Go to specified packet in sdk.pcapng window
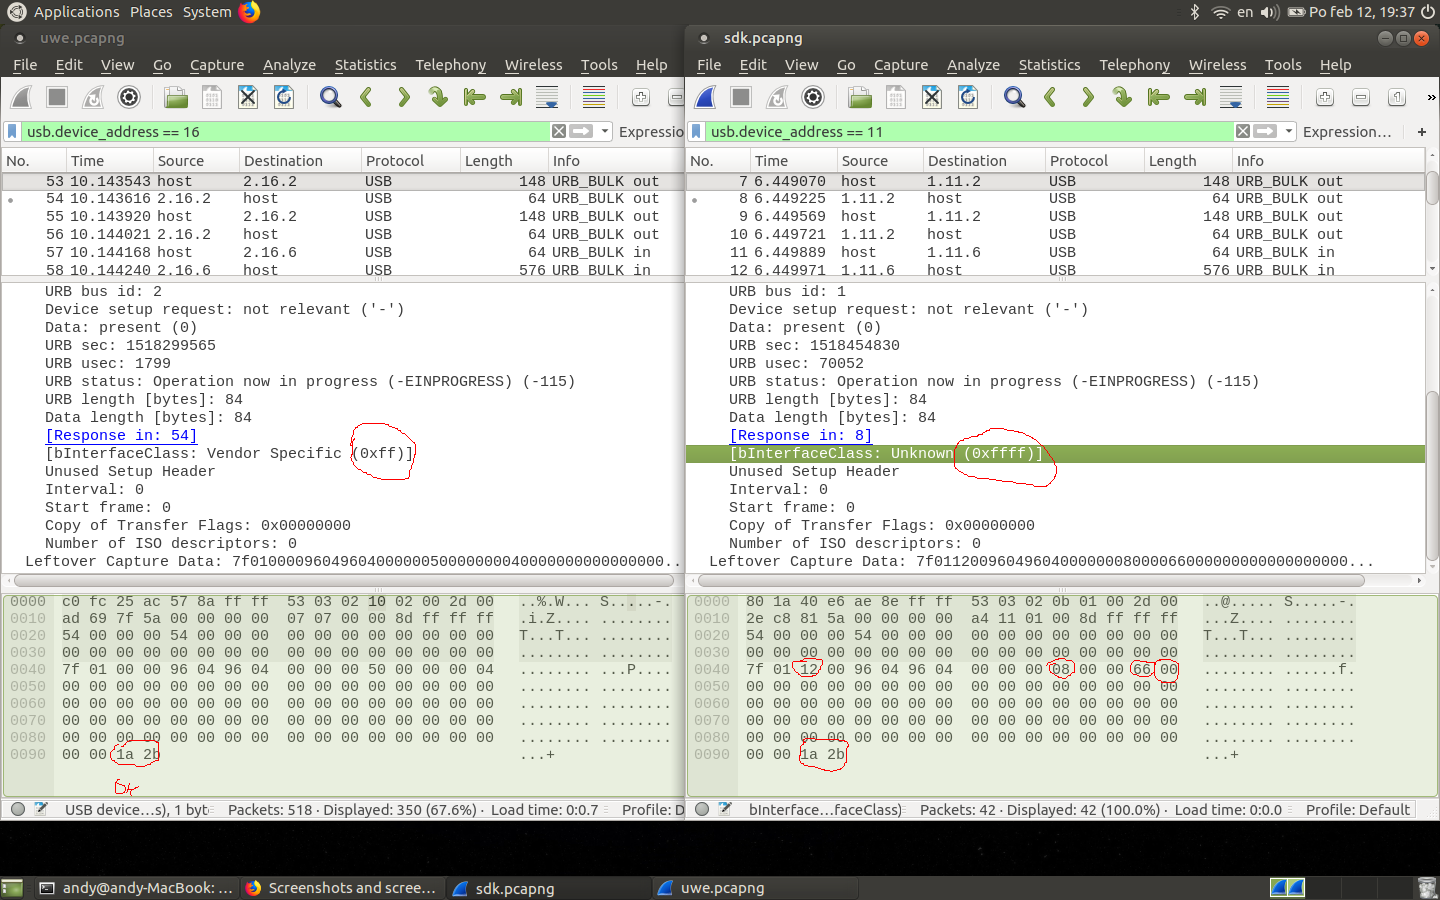 [1122, 97]
